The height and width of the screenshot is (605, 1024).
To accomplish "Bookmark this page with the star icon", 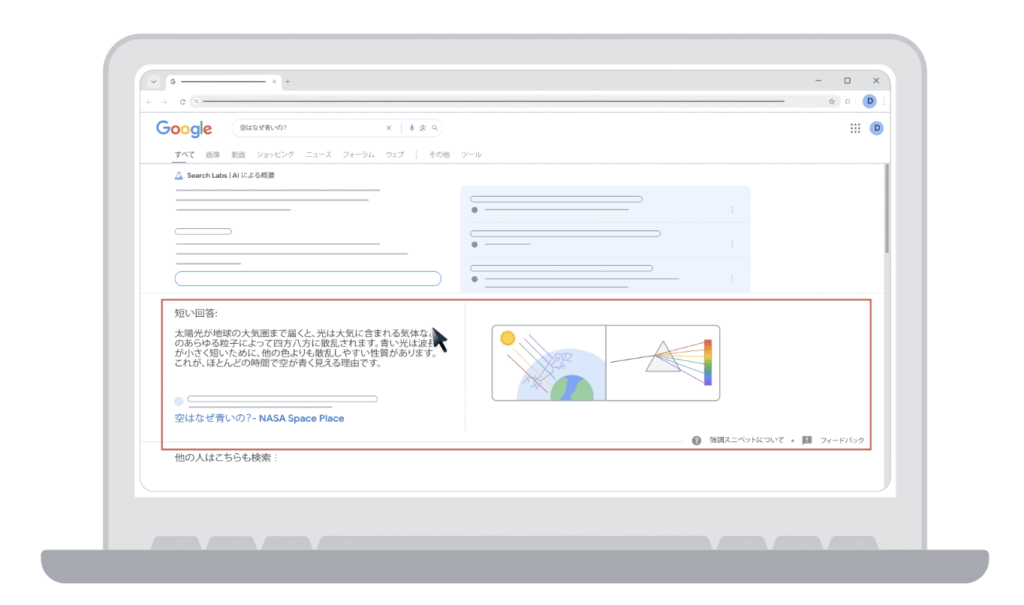I will tap(831, 101).
